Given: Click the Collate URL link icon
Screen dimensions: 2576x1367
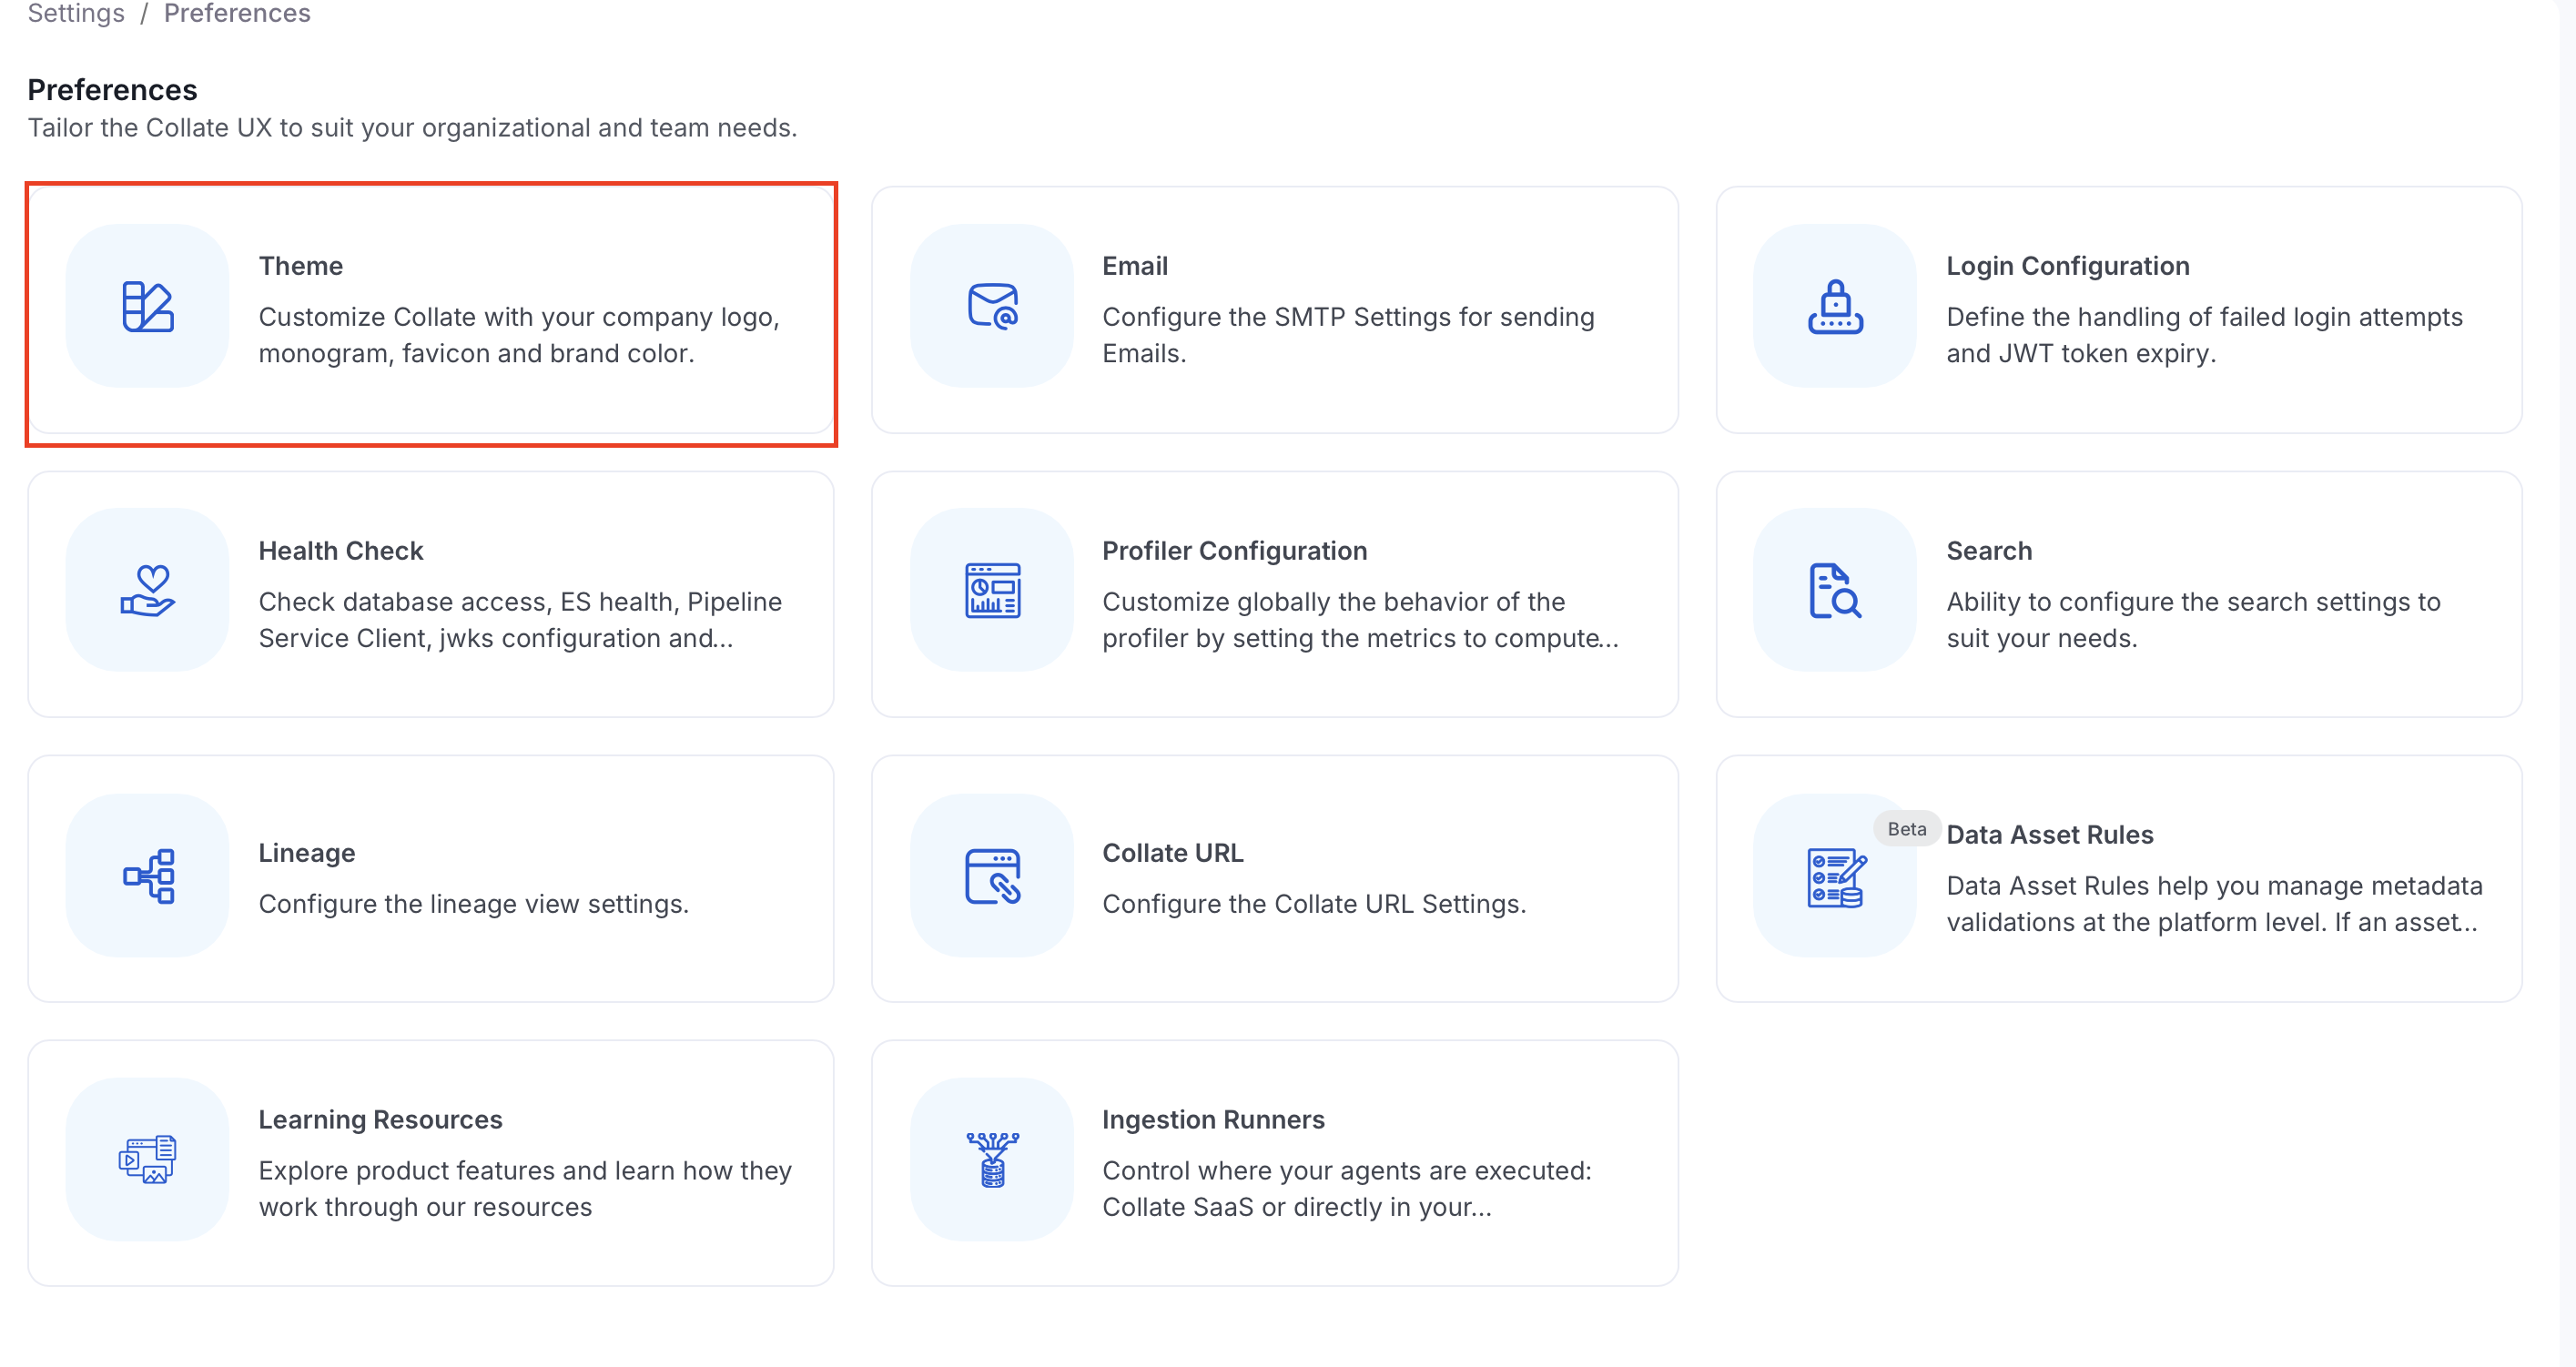Looking at the screenshot, I should (x=992, y=876).
